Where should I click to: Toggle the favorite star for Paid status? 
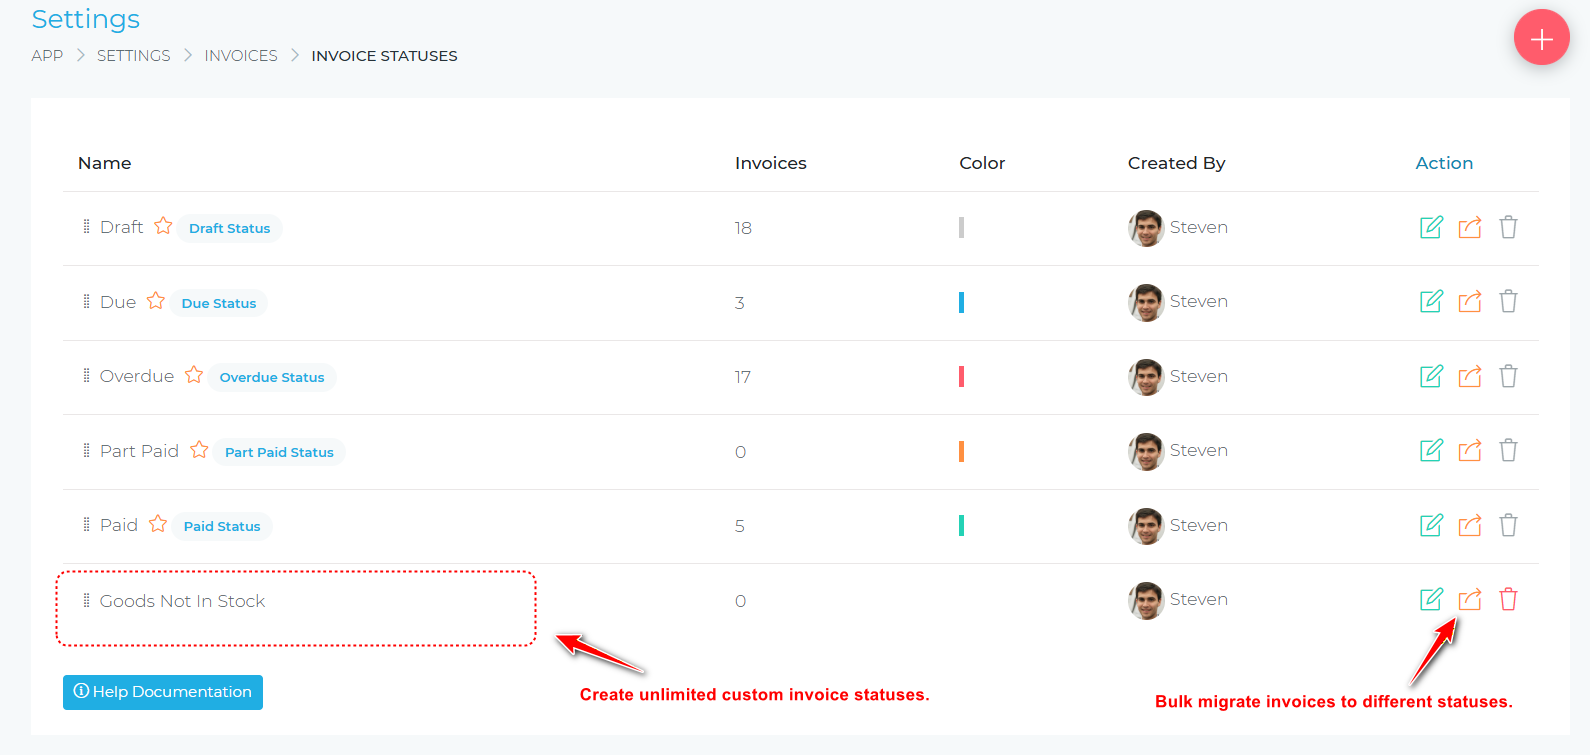[157, 524]
